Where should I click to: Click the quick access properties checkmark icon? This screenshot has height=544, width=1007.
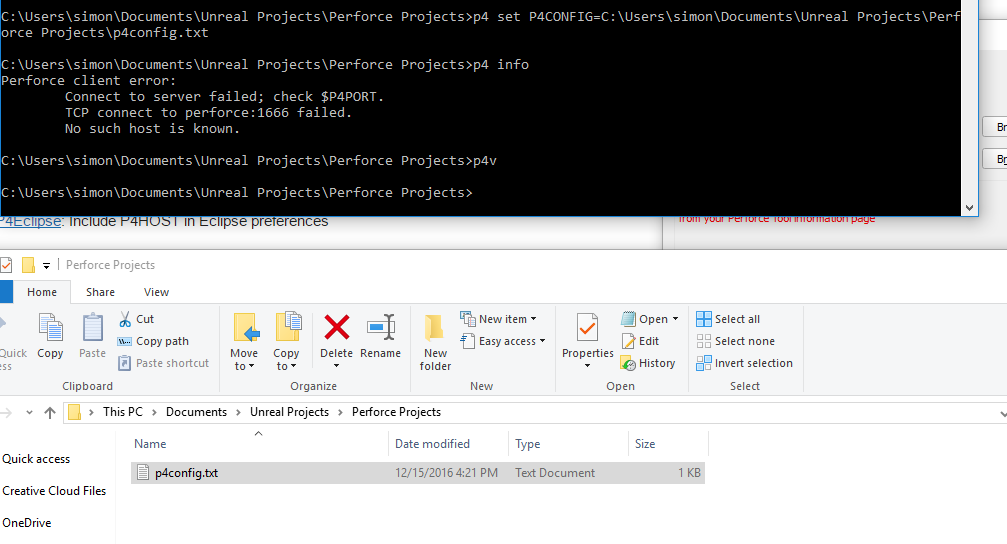tap(6, 265)
